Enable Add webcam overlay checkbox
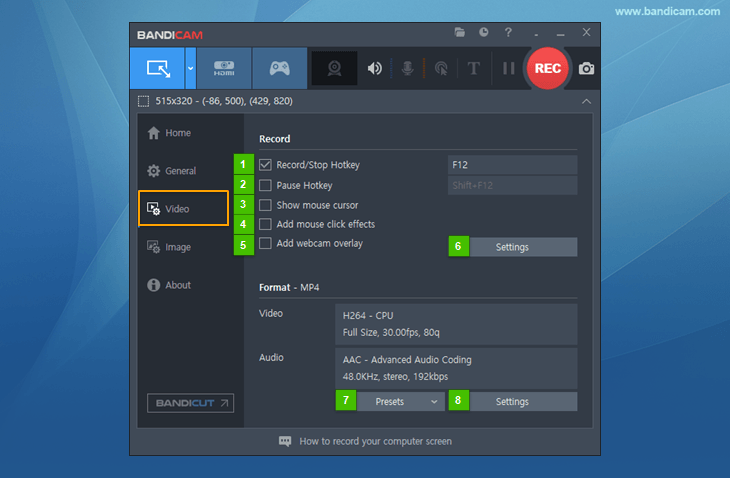This screenshot has width=730, height=478. coord(265,243)
